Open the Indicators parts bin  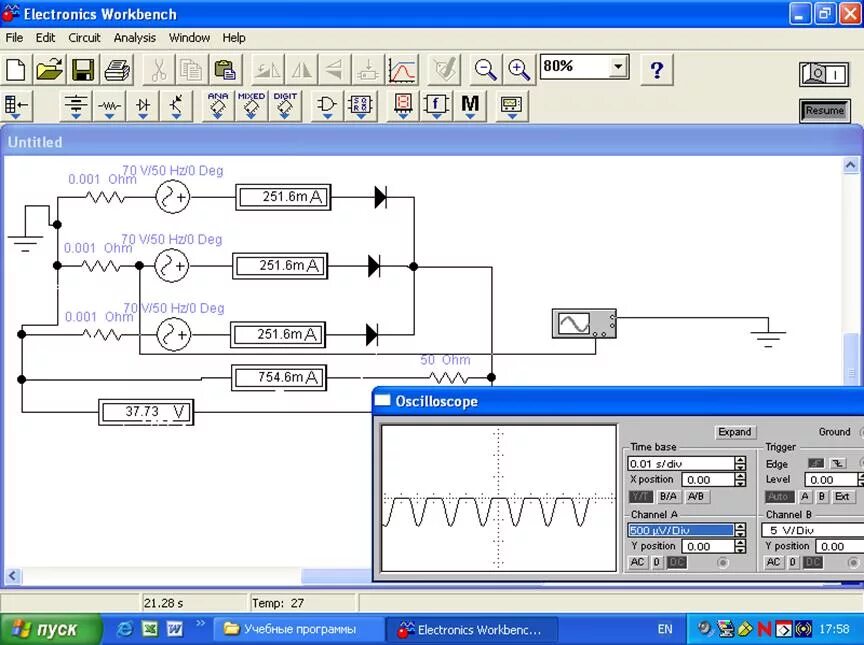coord(403,106)
